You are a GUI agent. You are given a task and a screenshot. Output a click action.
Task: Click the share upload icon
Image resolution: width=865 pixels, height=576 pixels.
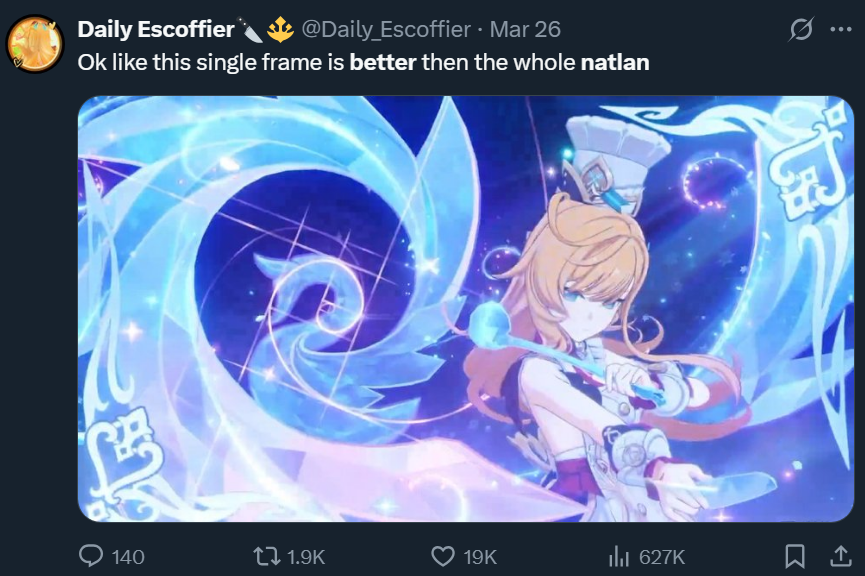tap(841, 556)
